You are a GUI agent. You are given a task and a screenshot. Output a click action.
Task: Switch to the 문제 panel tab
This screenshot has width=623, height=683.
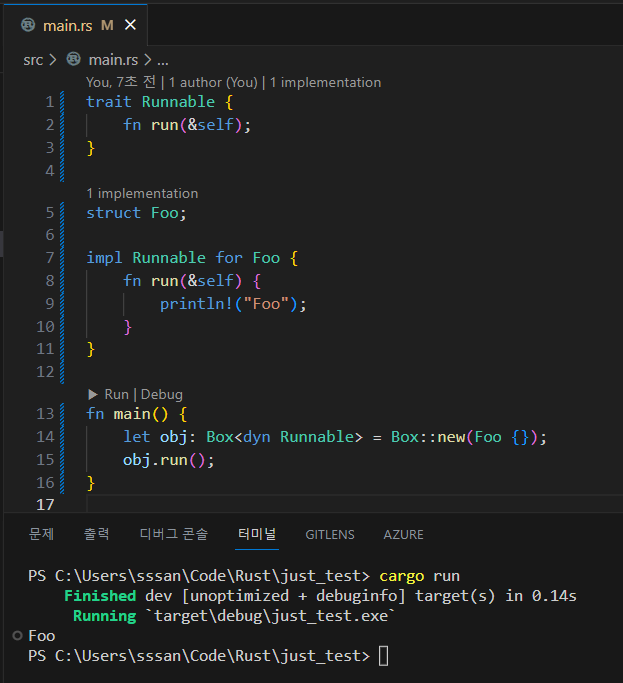(41, 534)
